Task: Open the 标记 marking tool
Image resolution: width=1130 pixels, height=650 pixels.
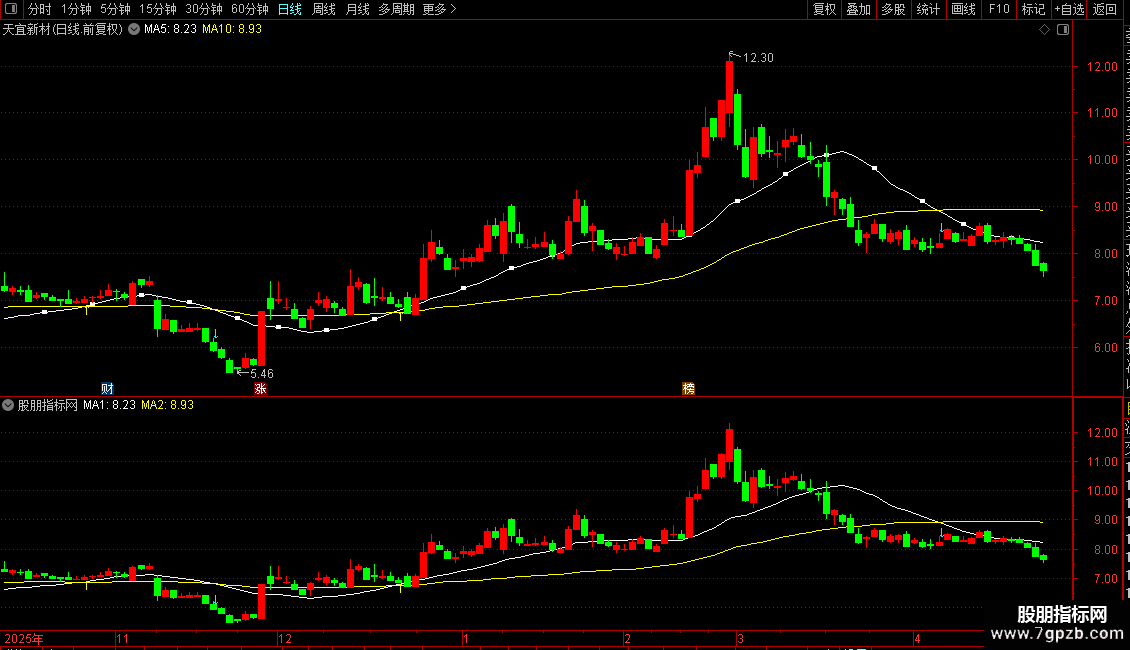Action: tap(1033, 9)
